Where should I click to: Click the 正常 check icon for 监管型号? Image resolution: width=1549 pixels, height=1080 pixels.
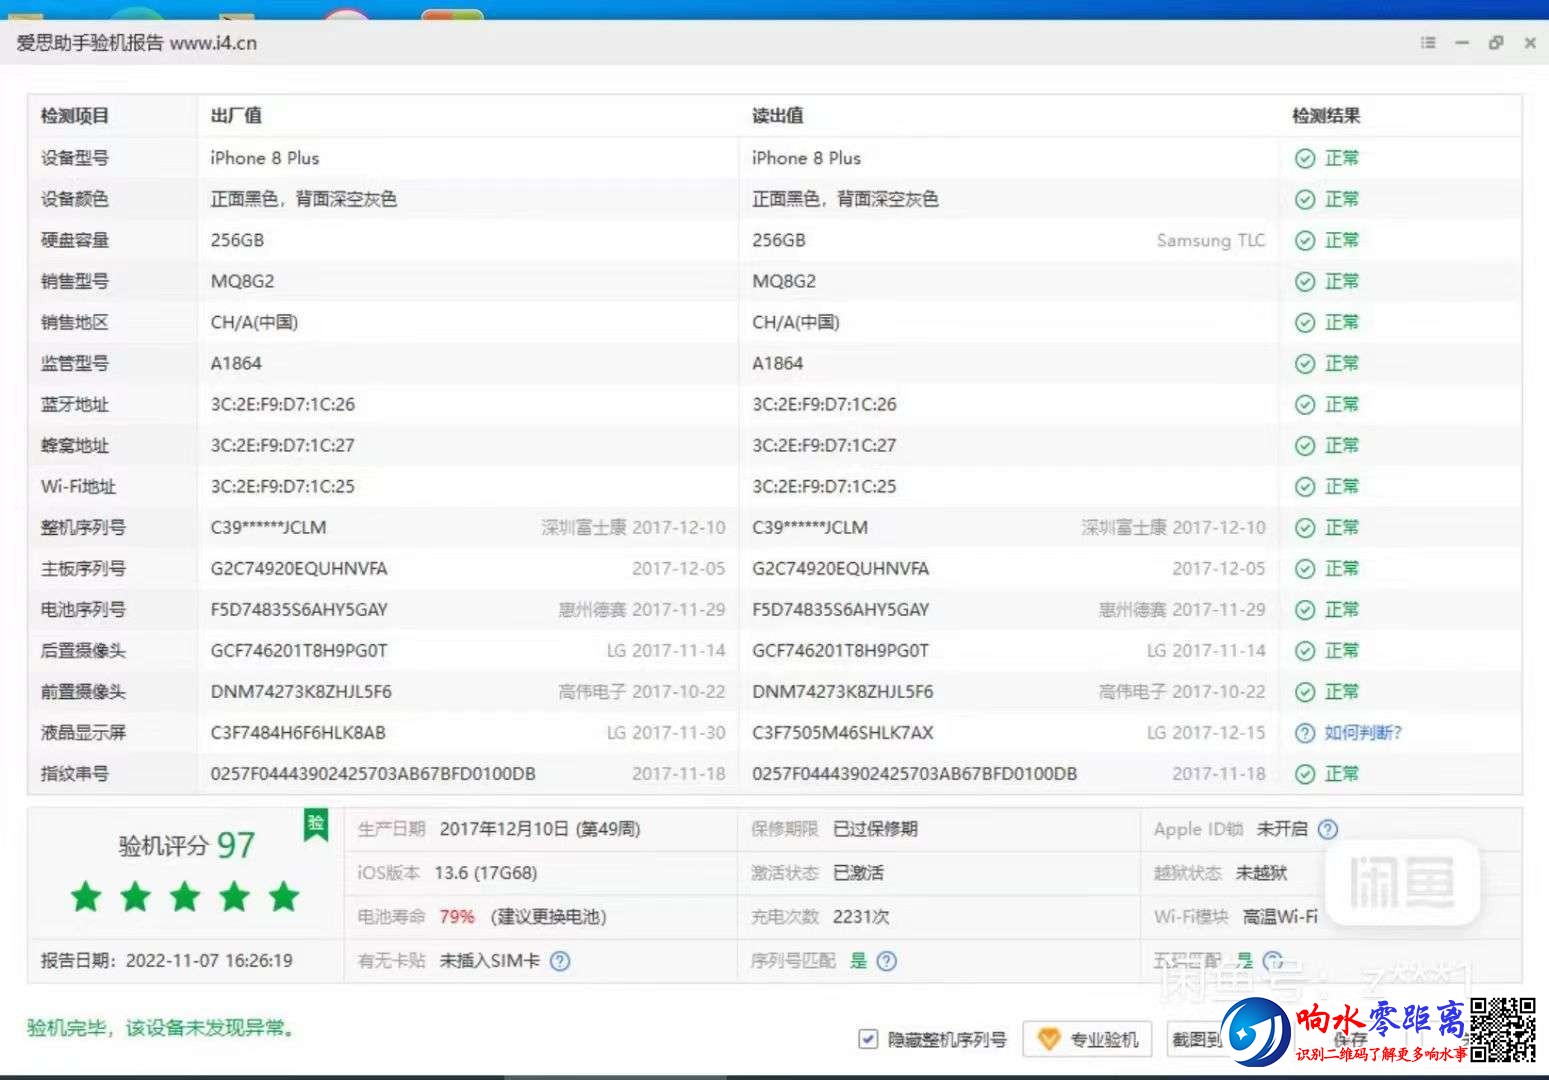1305,363
